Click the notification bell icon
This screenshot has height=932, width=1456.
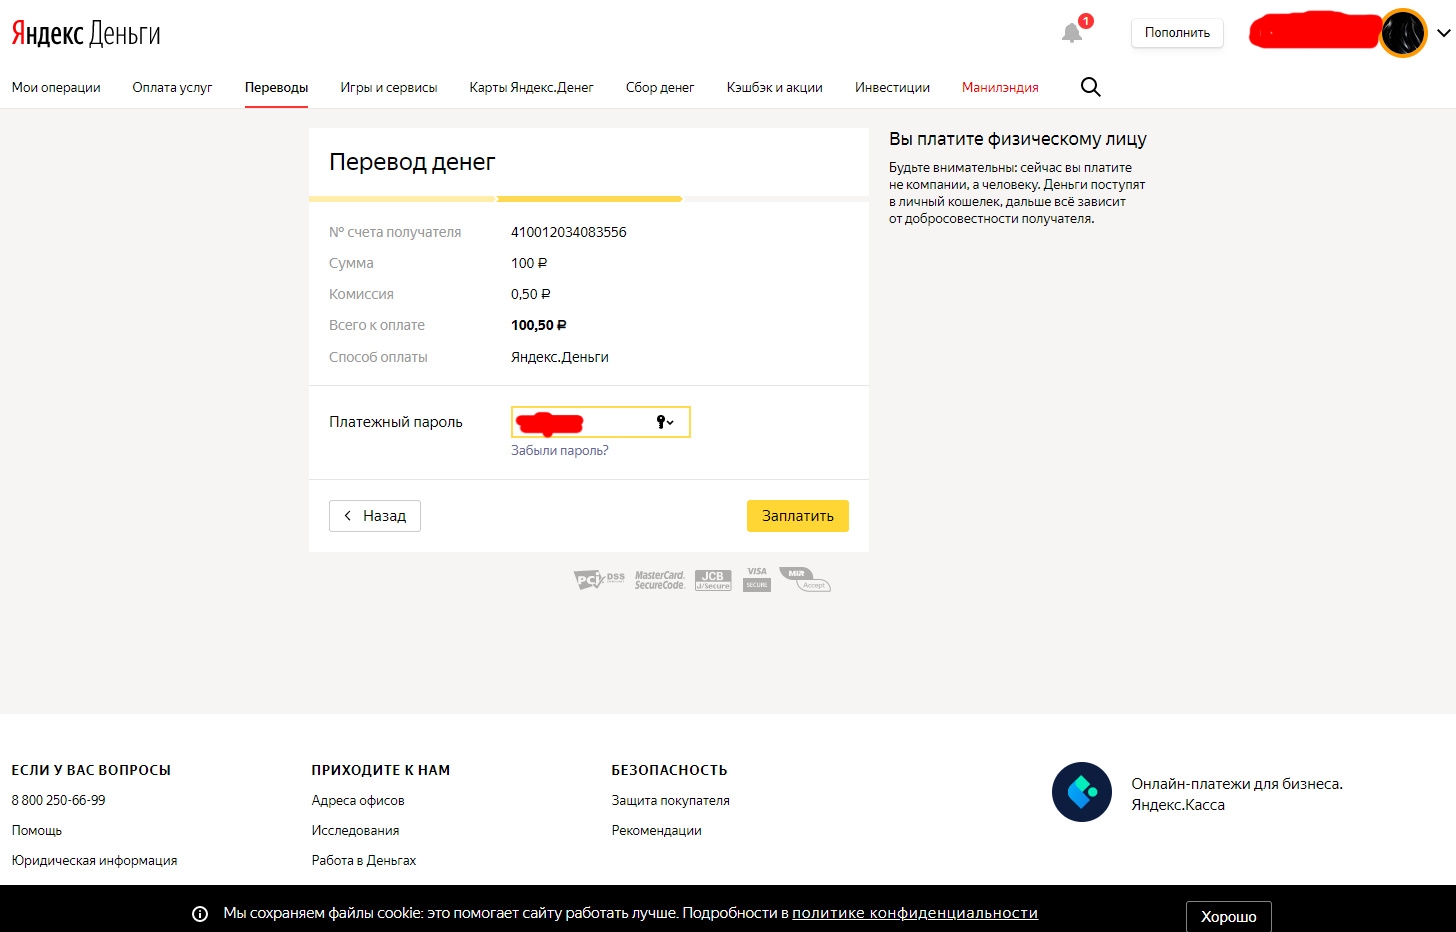tap(1072, 33)
